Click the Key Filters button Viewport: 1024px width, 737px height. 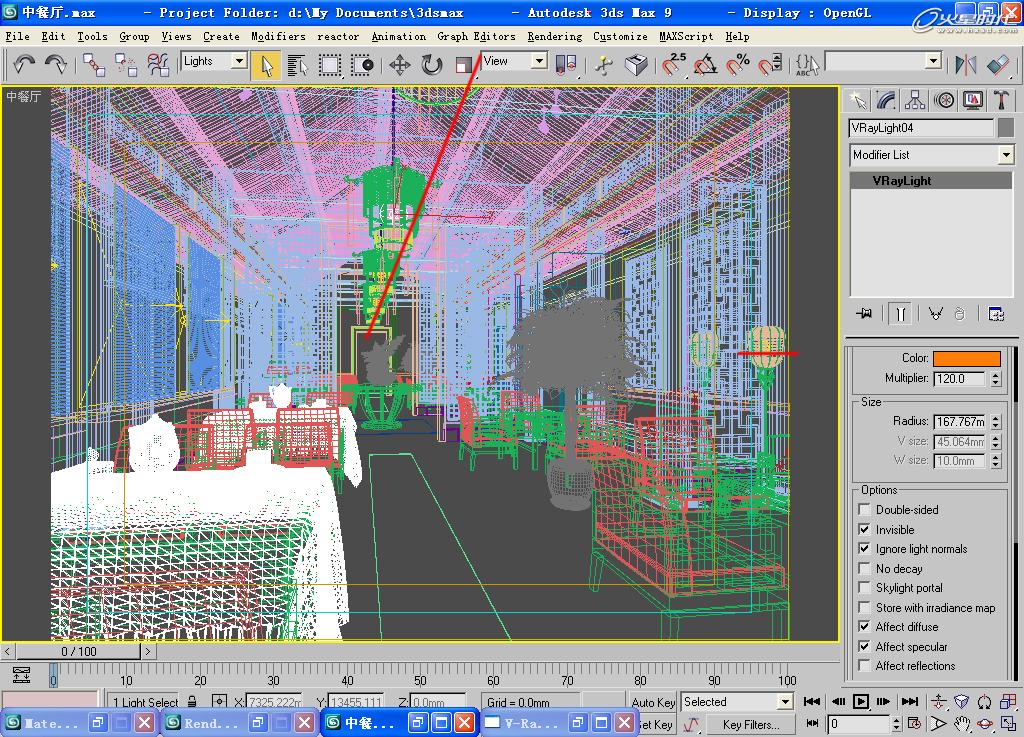pos(751,725)
